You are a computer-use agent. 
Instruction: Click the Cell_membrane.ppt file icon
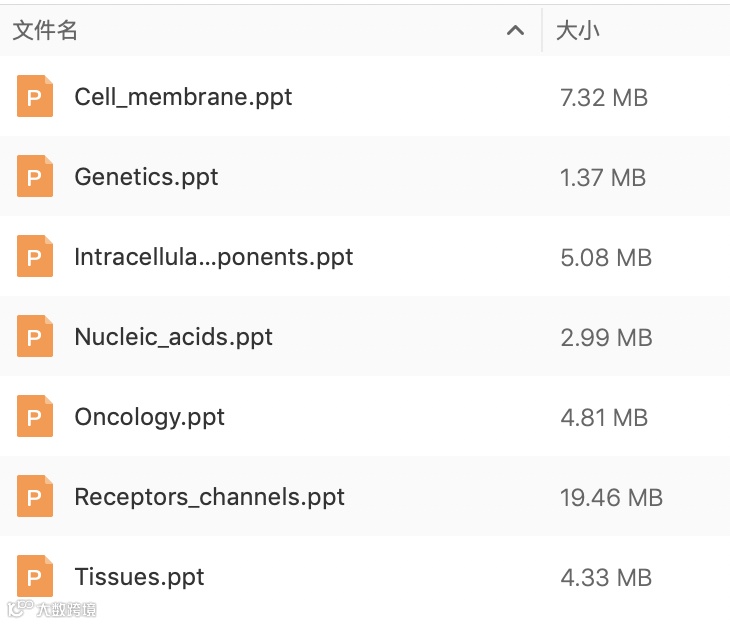[35, 97]
